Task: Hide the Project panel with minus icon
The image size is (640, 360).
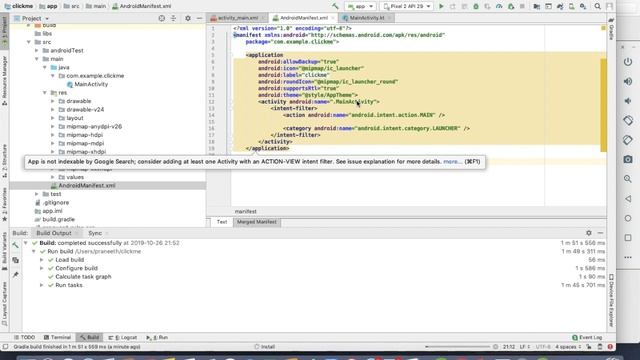Action: pos(199,18)
